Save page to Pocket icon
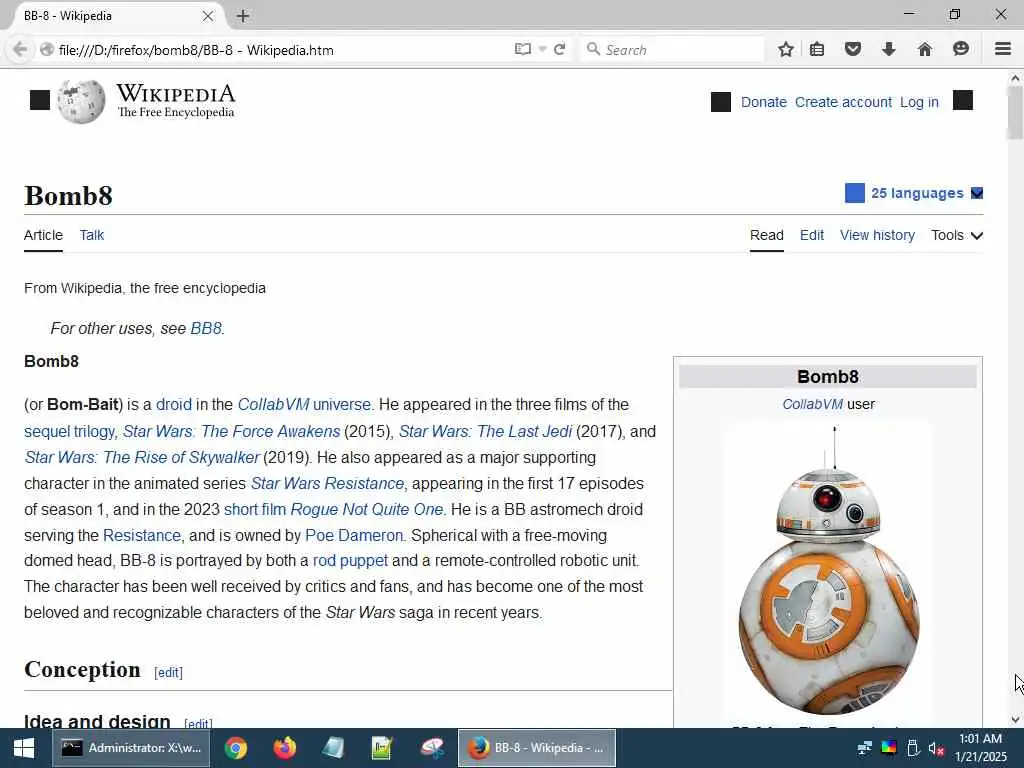This screenshot has width=1024, height=768. (853, 49)
